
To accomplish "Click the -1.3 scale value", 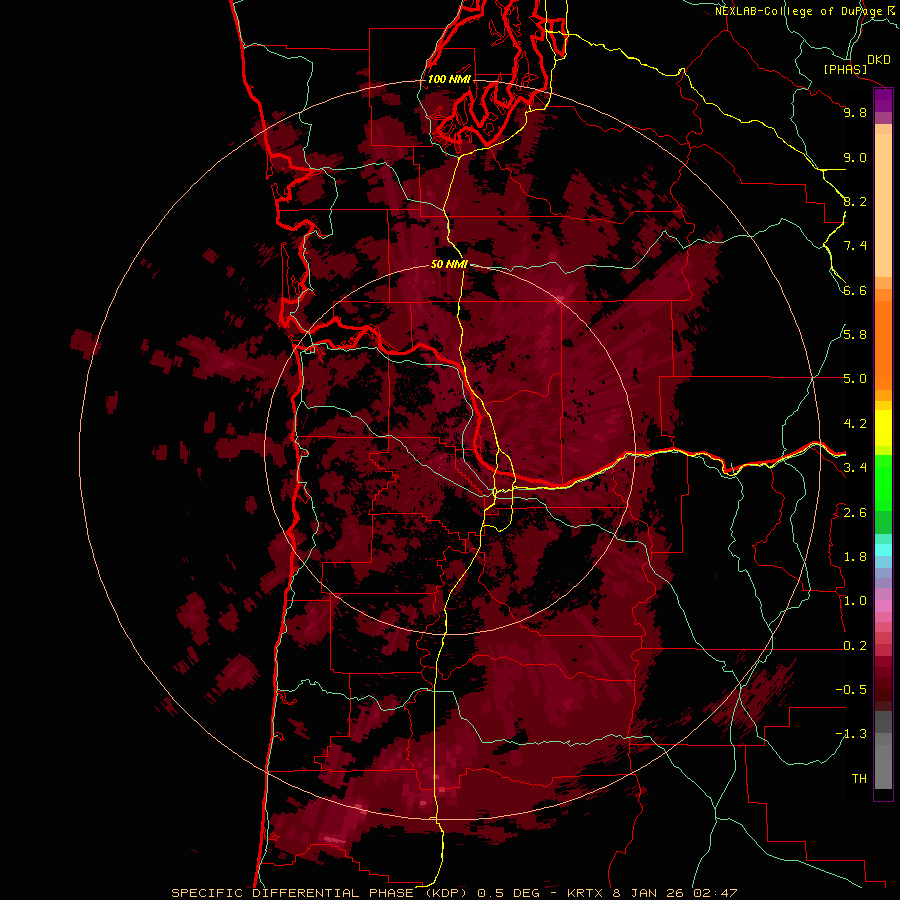I will click(851, 734).
